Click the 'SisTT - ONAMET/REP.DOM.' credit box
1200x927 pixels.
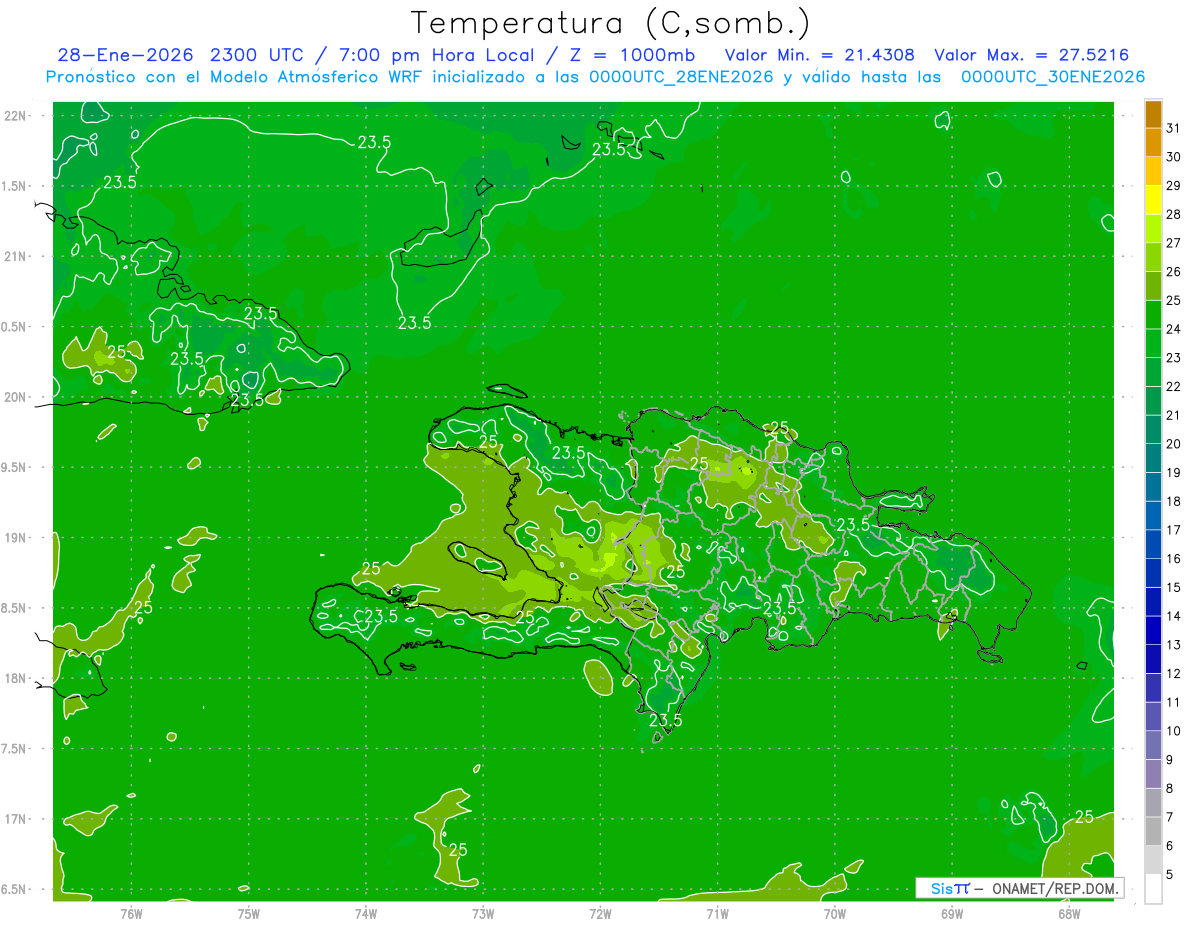[x=1019, y=888]
